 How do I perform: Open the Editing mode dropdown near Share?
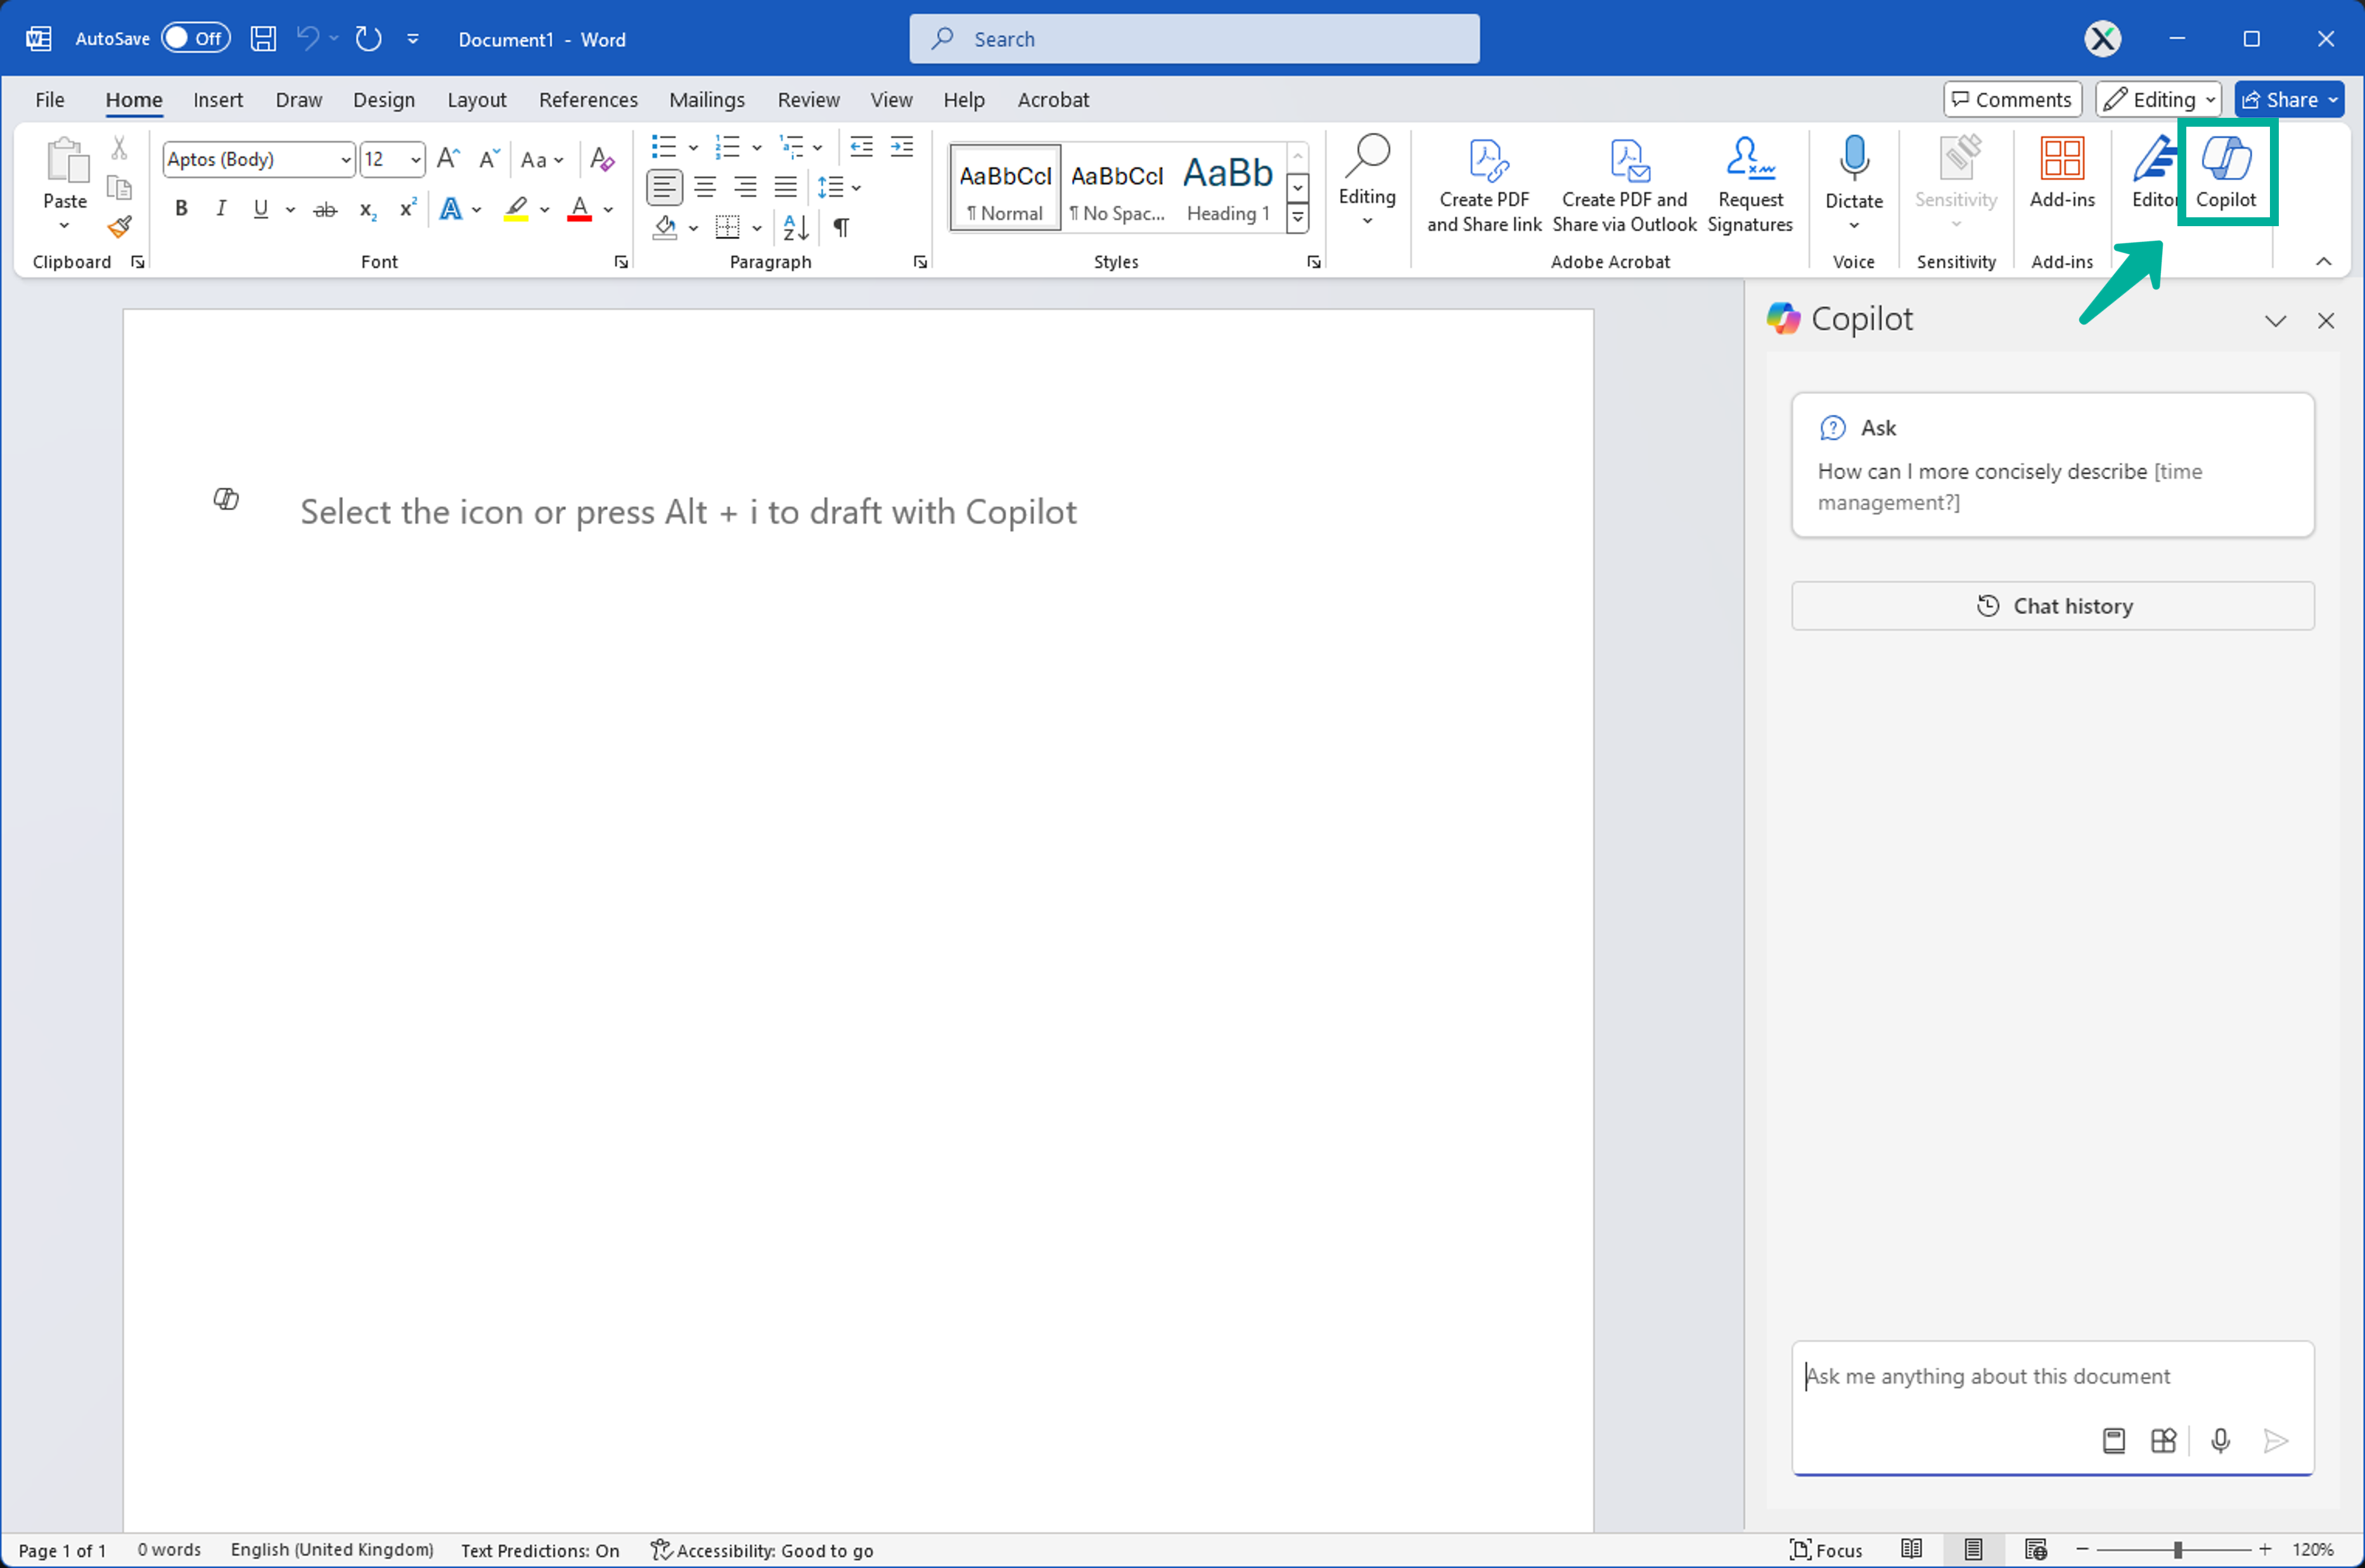point(2158,100)
